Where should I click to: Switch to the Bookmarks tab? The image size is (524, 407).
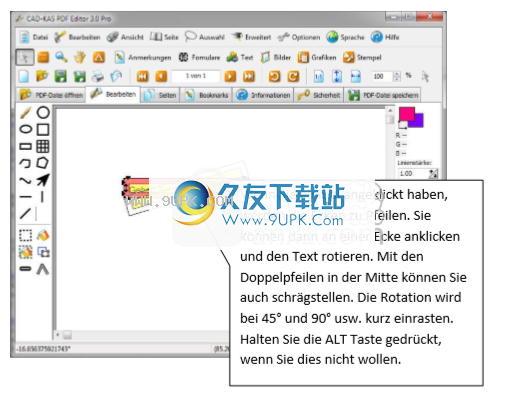(x=207, y=95)
